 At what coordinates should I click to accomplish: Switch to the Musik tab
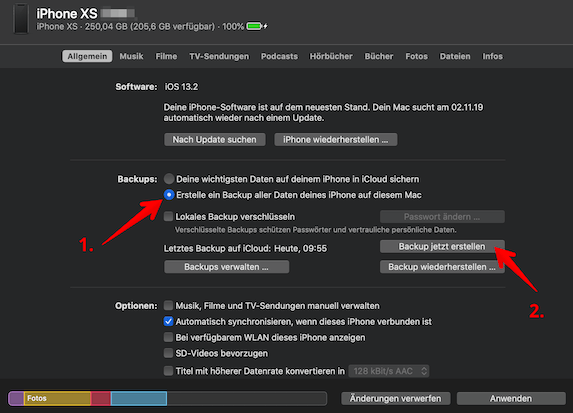click(x=131, y=56)
